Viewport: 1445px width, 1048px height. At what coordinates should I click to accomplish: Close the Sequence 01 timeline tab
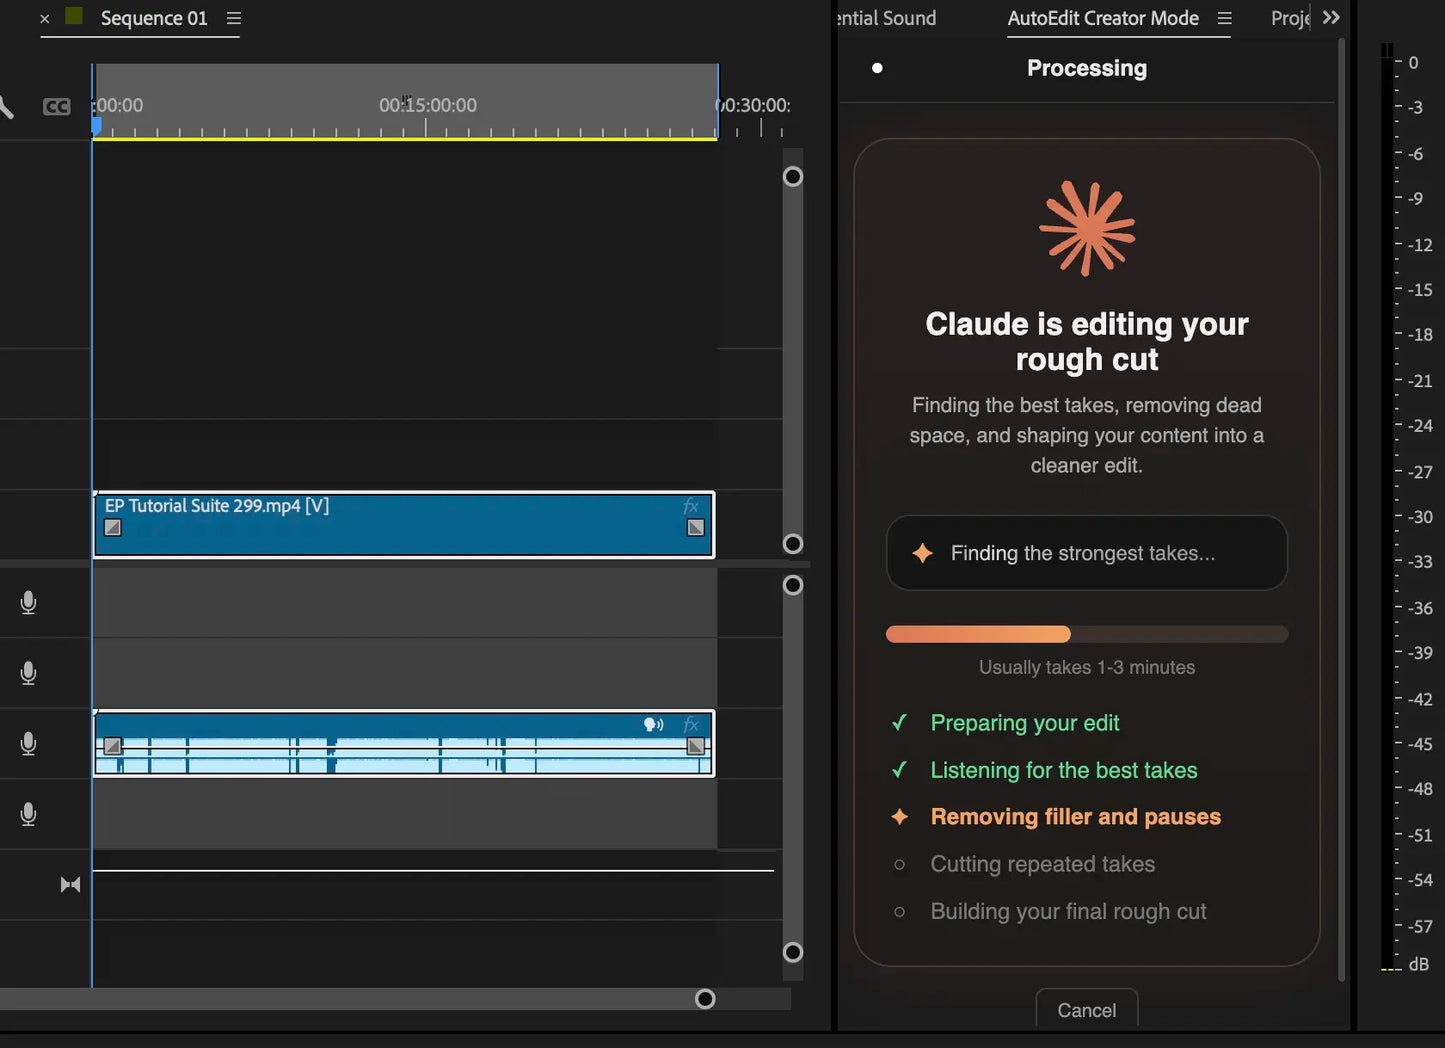tap(44, 18)
